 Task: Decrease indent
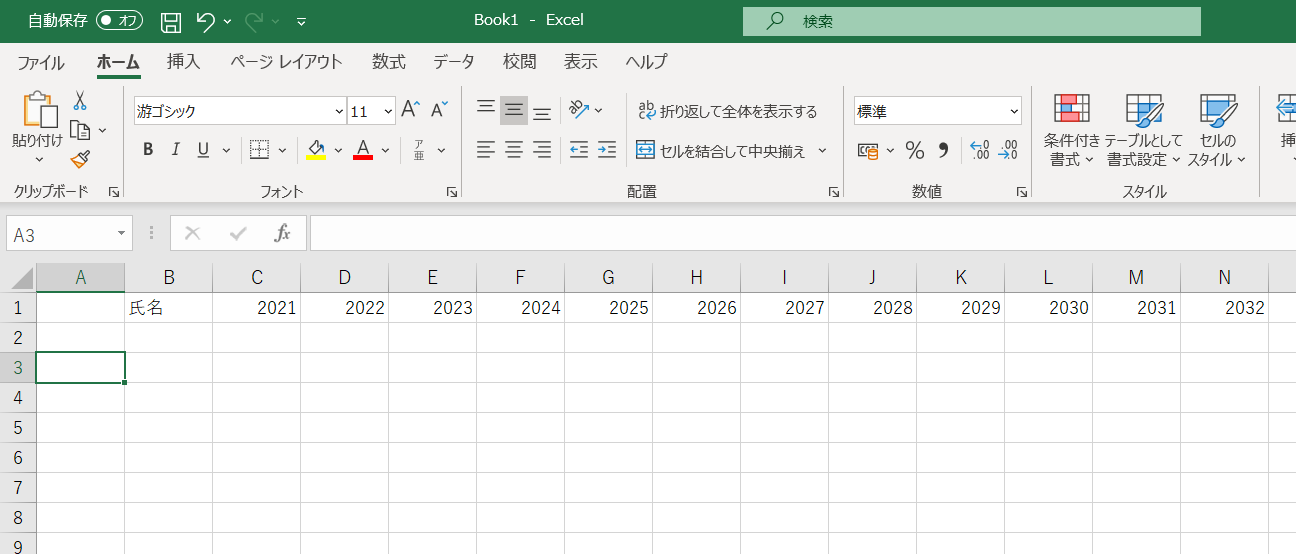[x=579, y=150]
